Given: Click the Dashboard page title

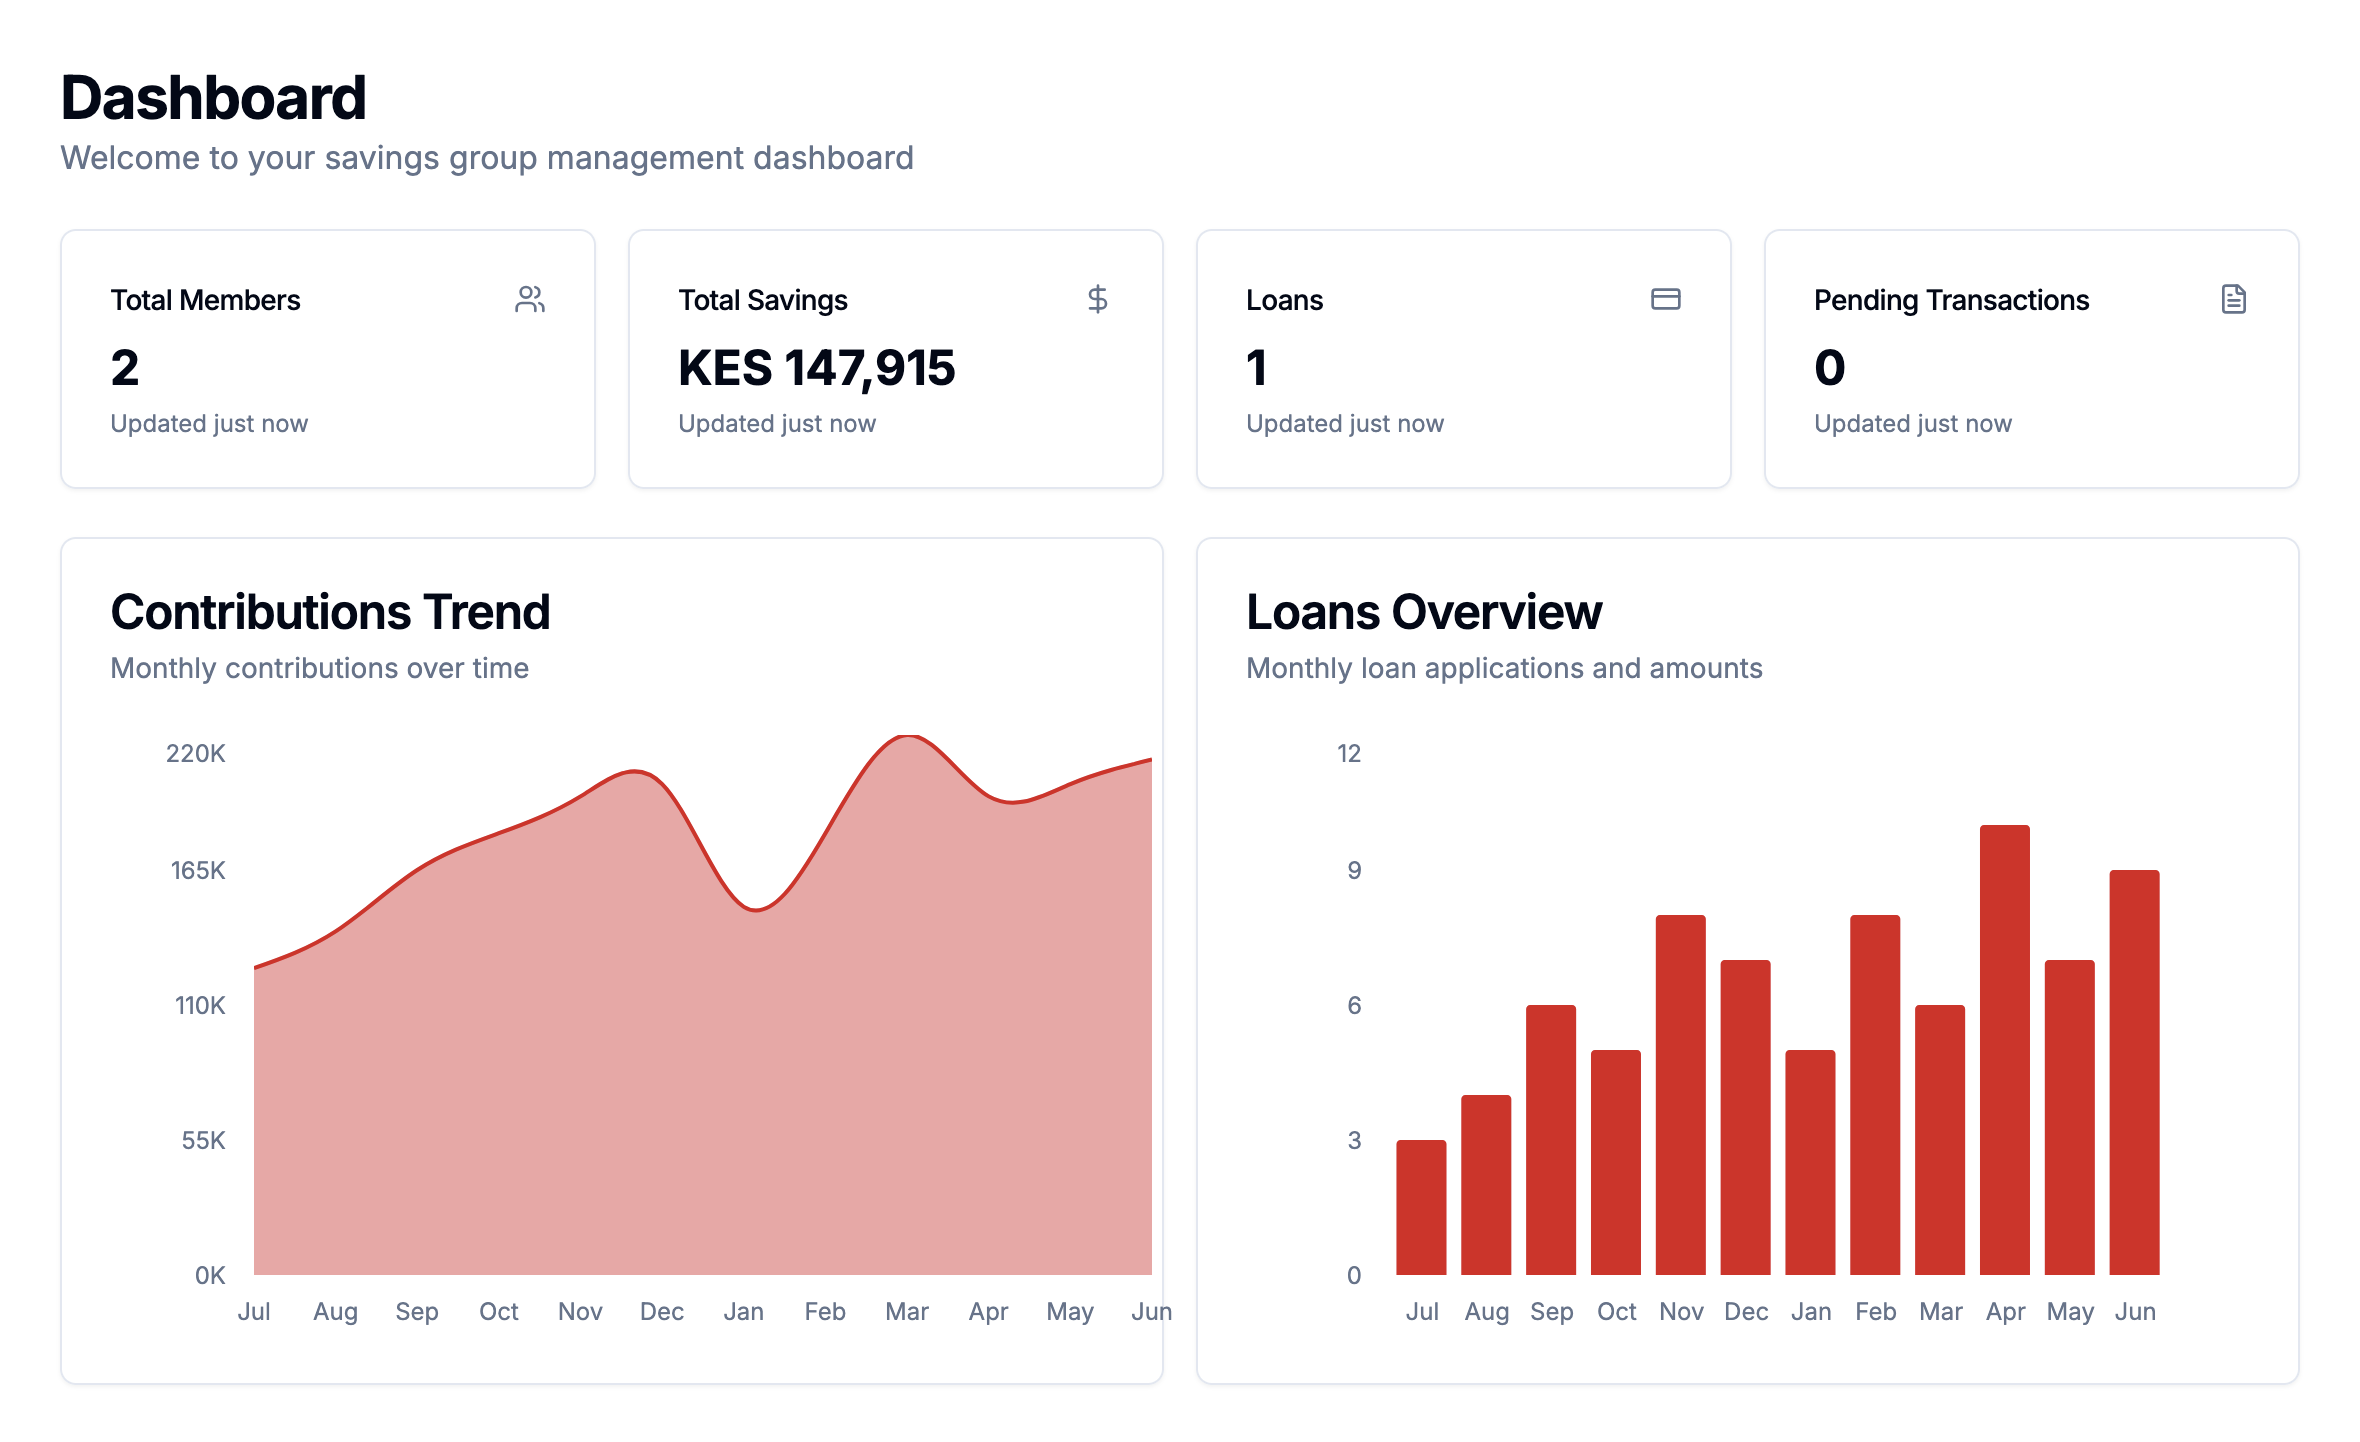Looking at the screenshot, I should pos(213,98).
